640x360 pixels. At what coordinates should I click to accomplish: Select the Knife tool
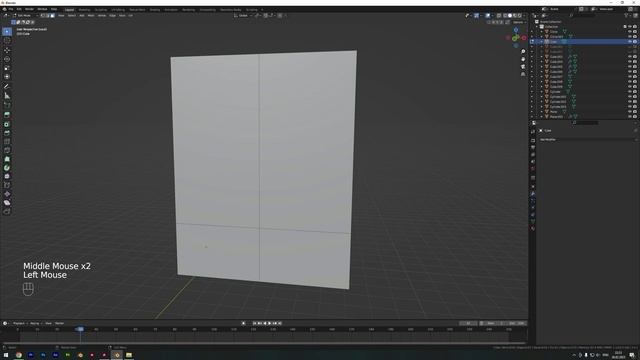pyautogui.click(x=7, y=150)
